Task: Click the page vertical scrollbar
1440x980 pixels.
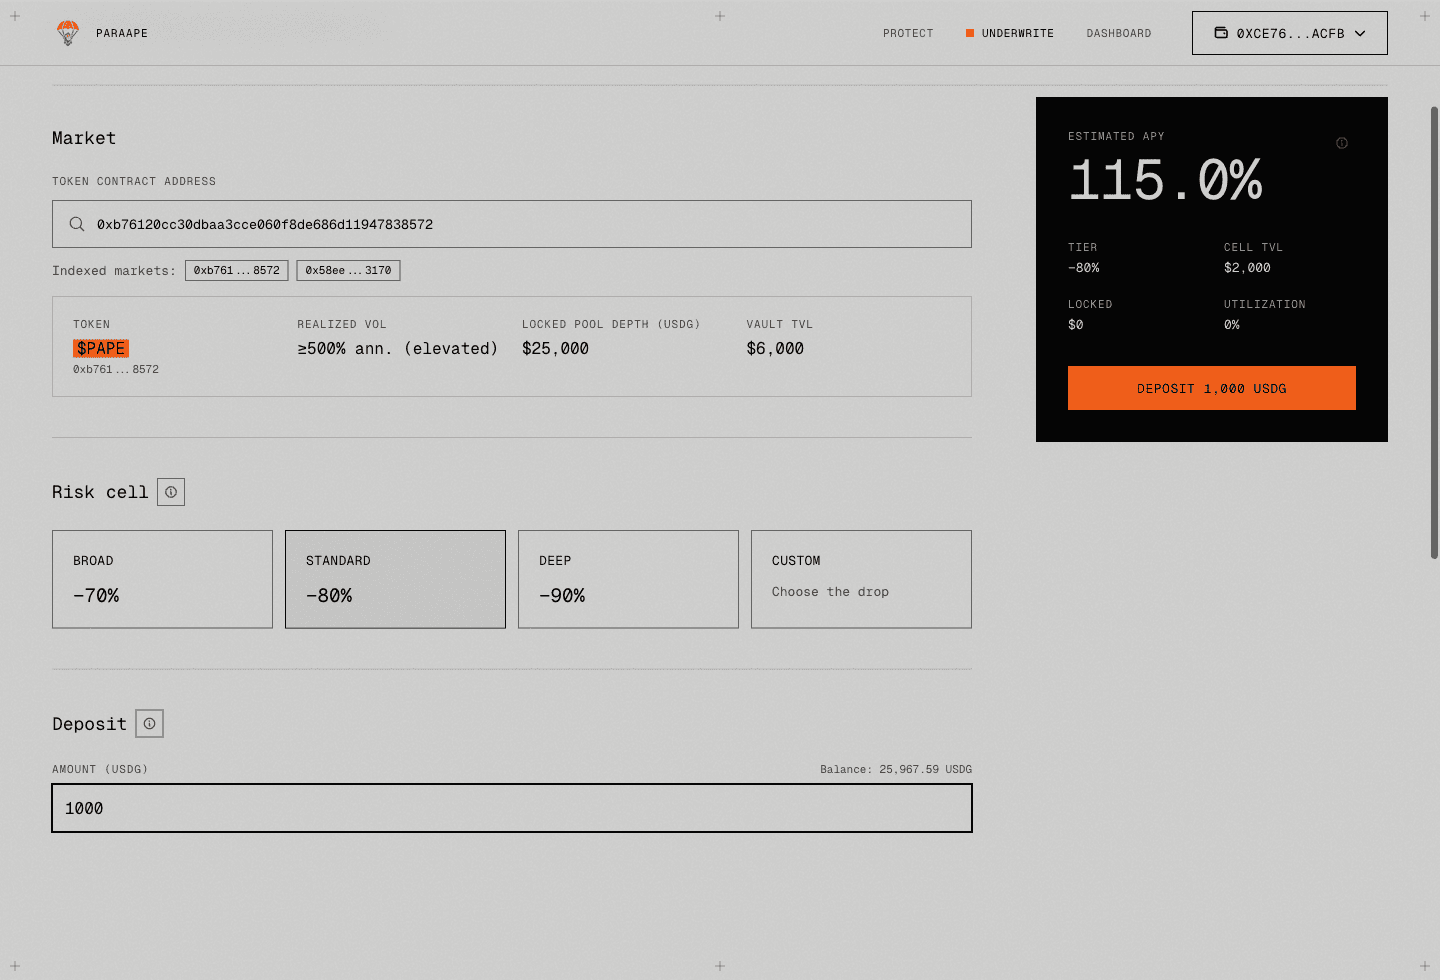Action: pos(1434,332)
